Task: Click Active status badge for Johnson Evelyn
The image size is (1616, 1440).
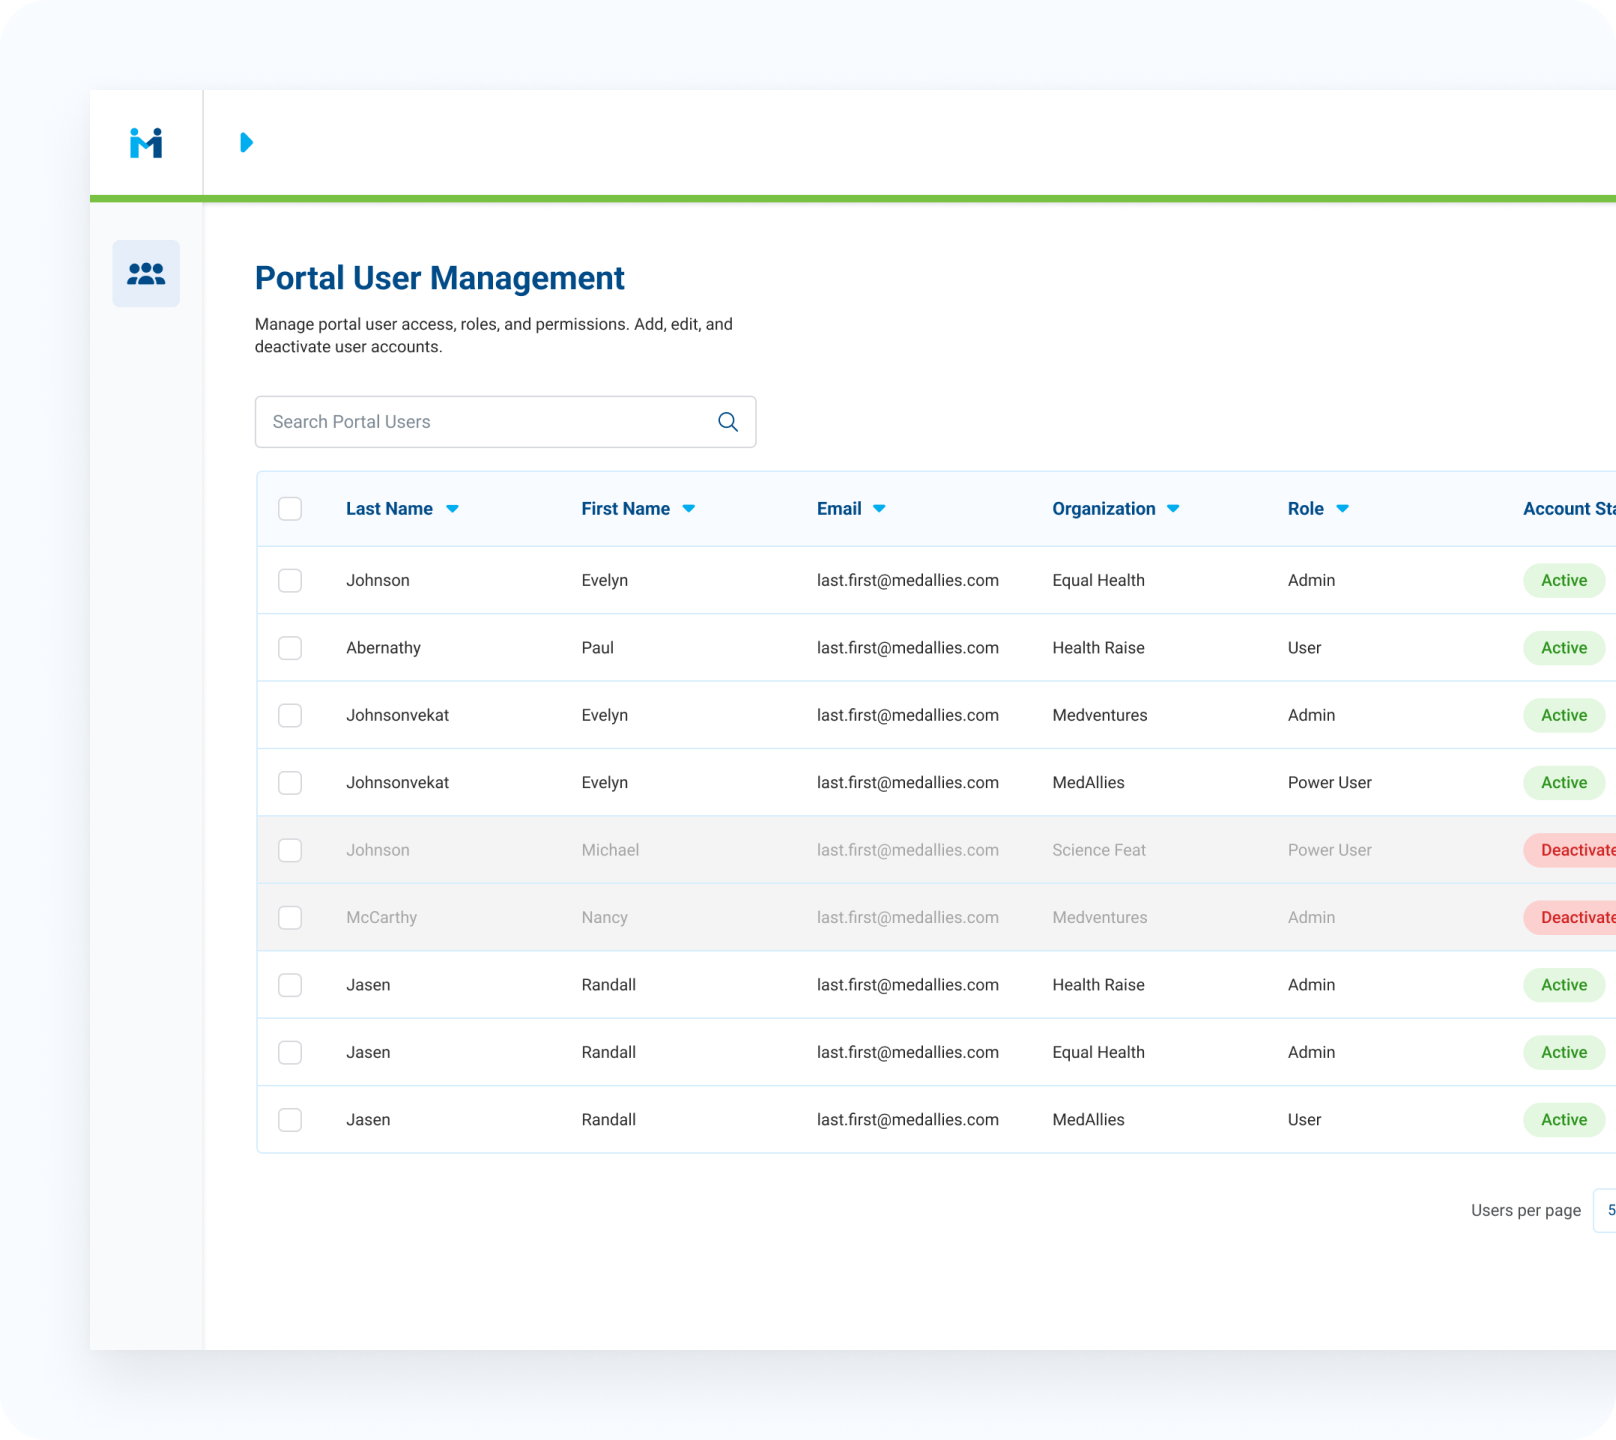Action: 1563,581
